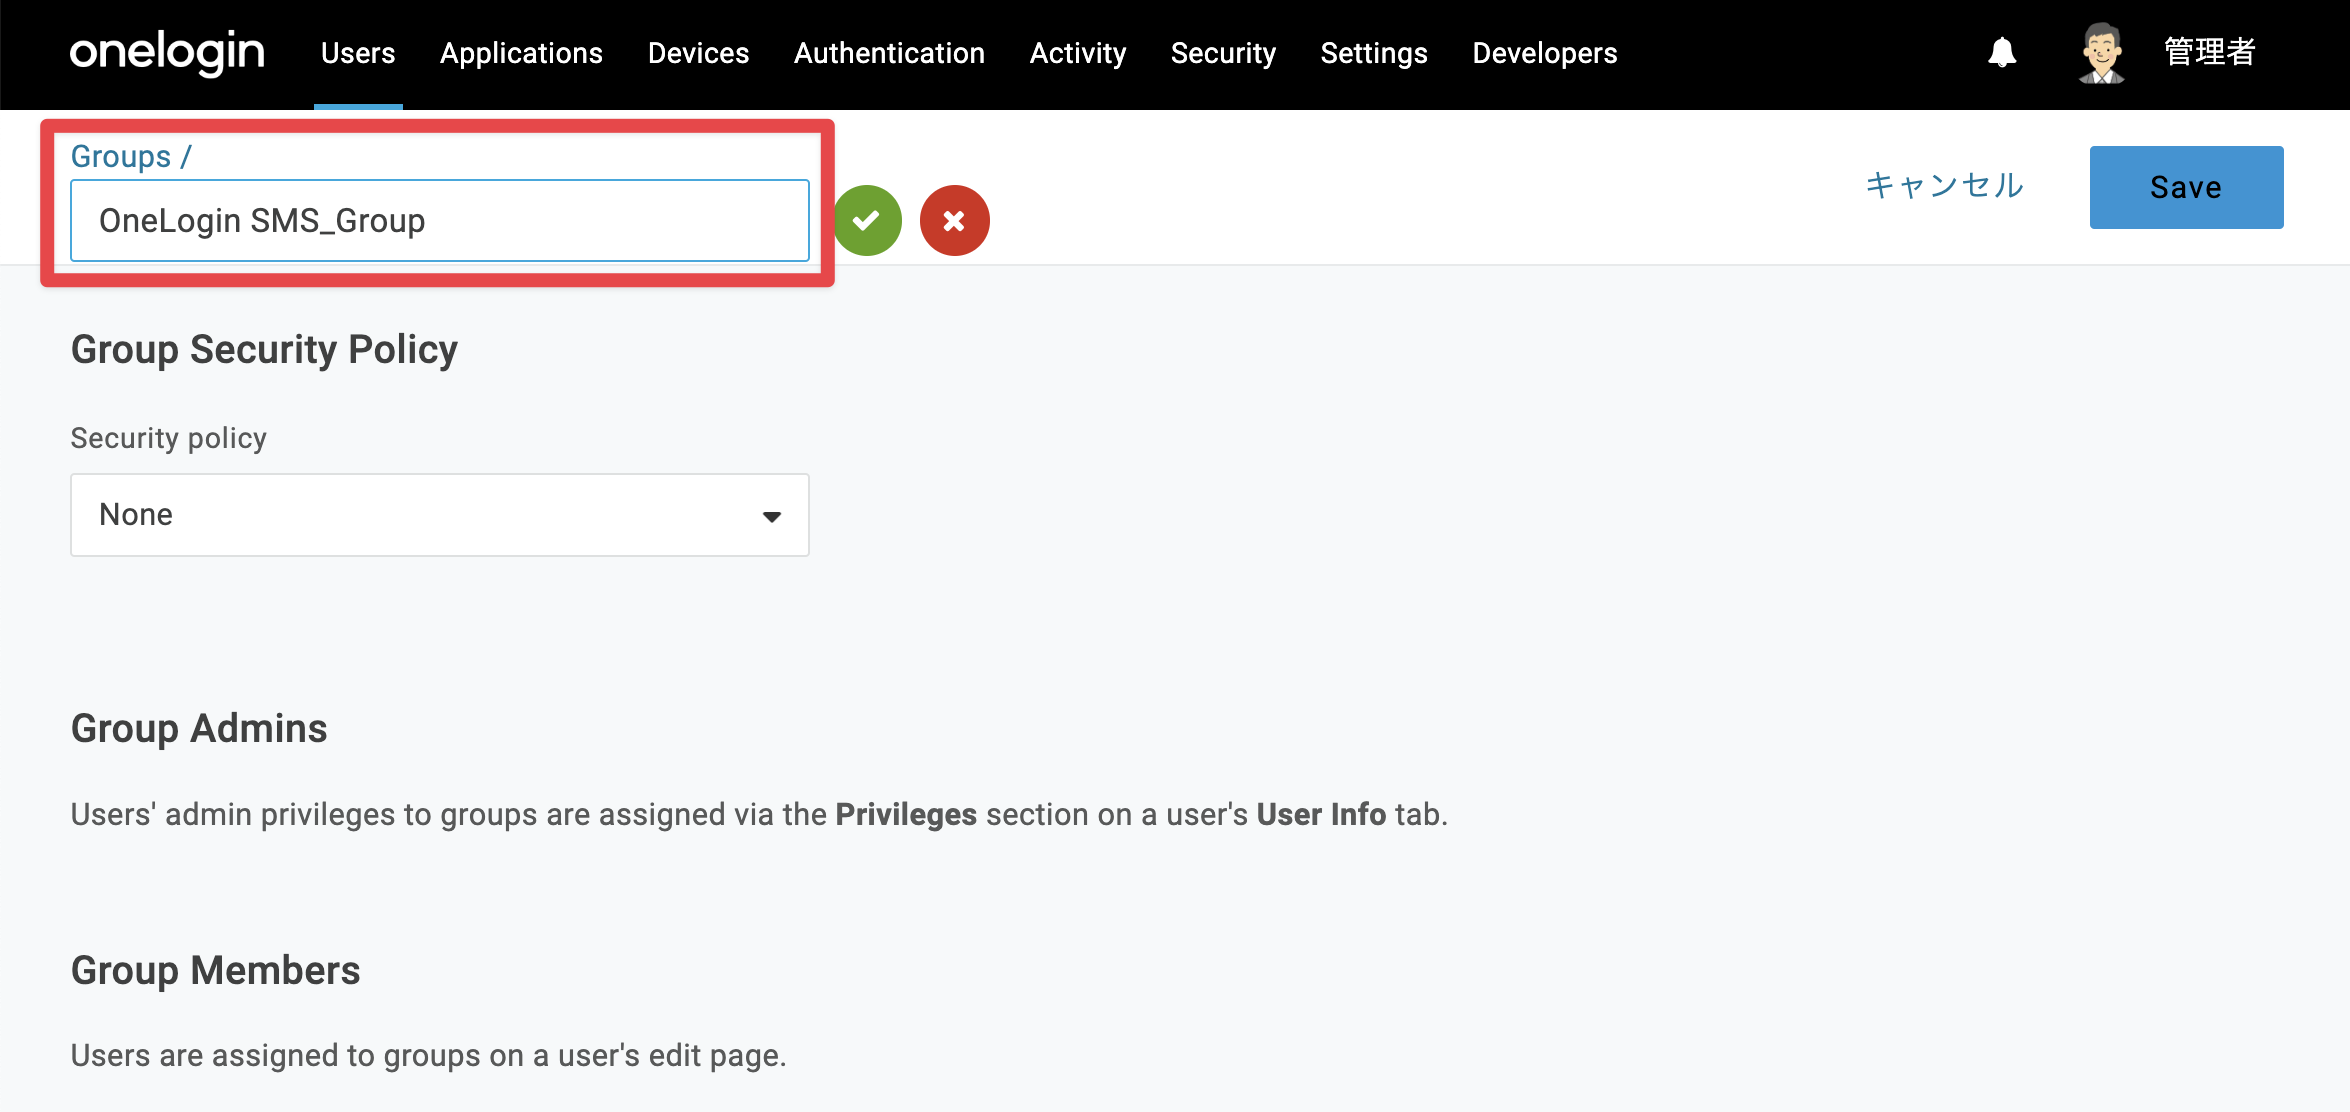The height and width of the screenshot is (1112, 2350).
Task: Open the 管理者 account menu
Action: 2210,52
